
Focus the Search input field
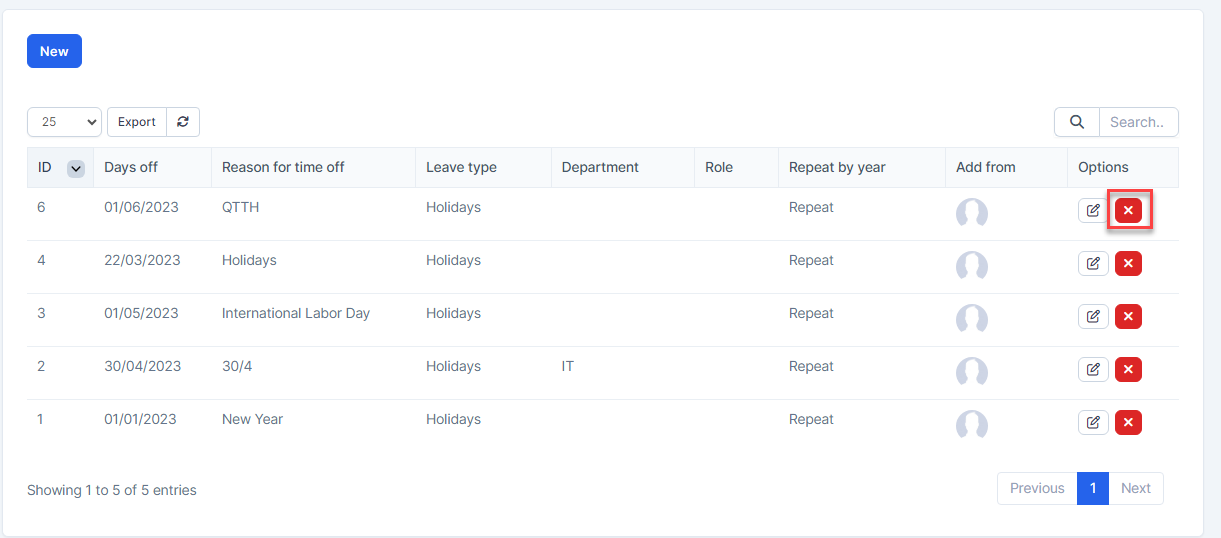pos(1138,122)
